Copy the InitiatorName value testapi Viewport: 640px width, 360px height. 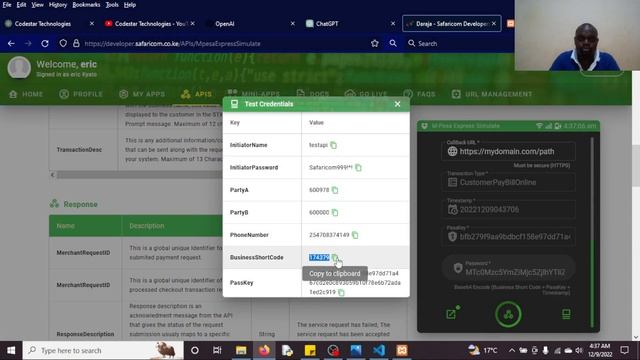[x=333, y=145]
